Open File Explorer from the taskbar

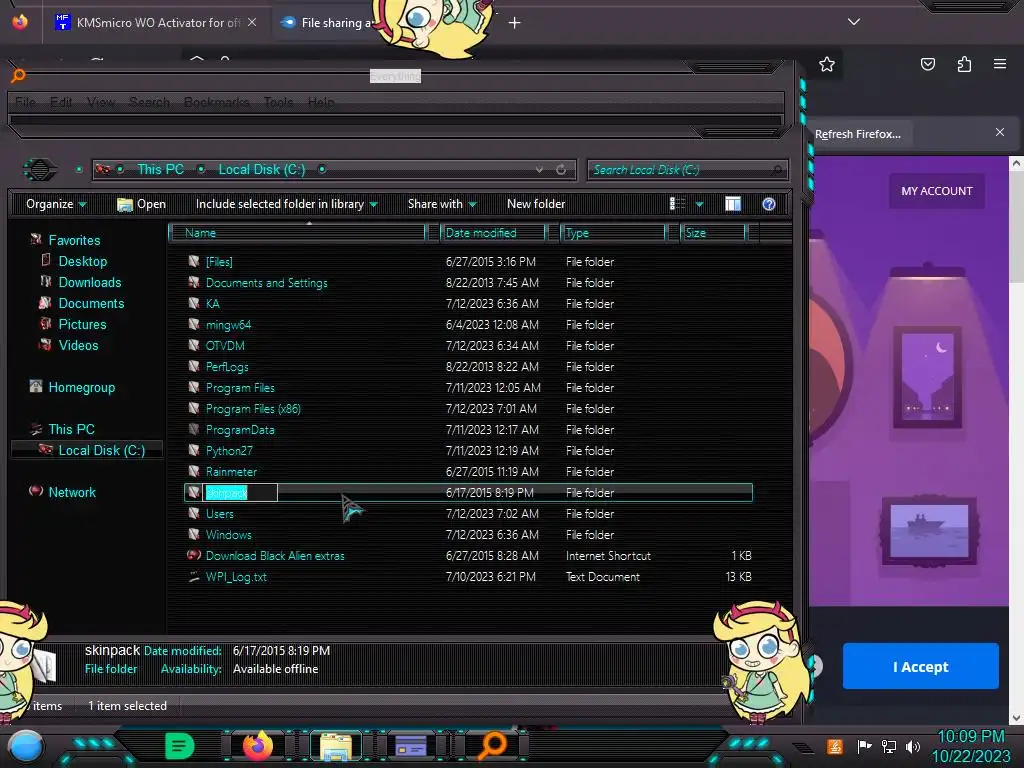click(336, 746)
